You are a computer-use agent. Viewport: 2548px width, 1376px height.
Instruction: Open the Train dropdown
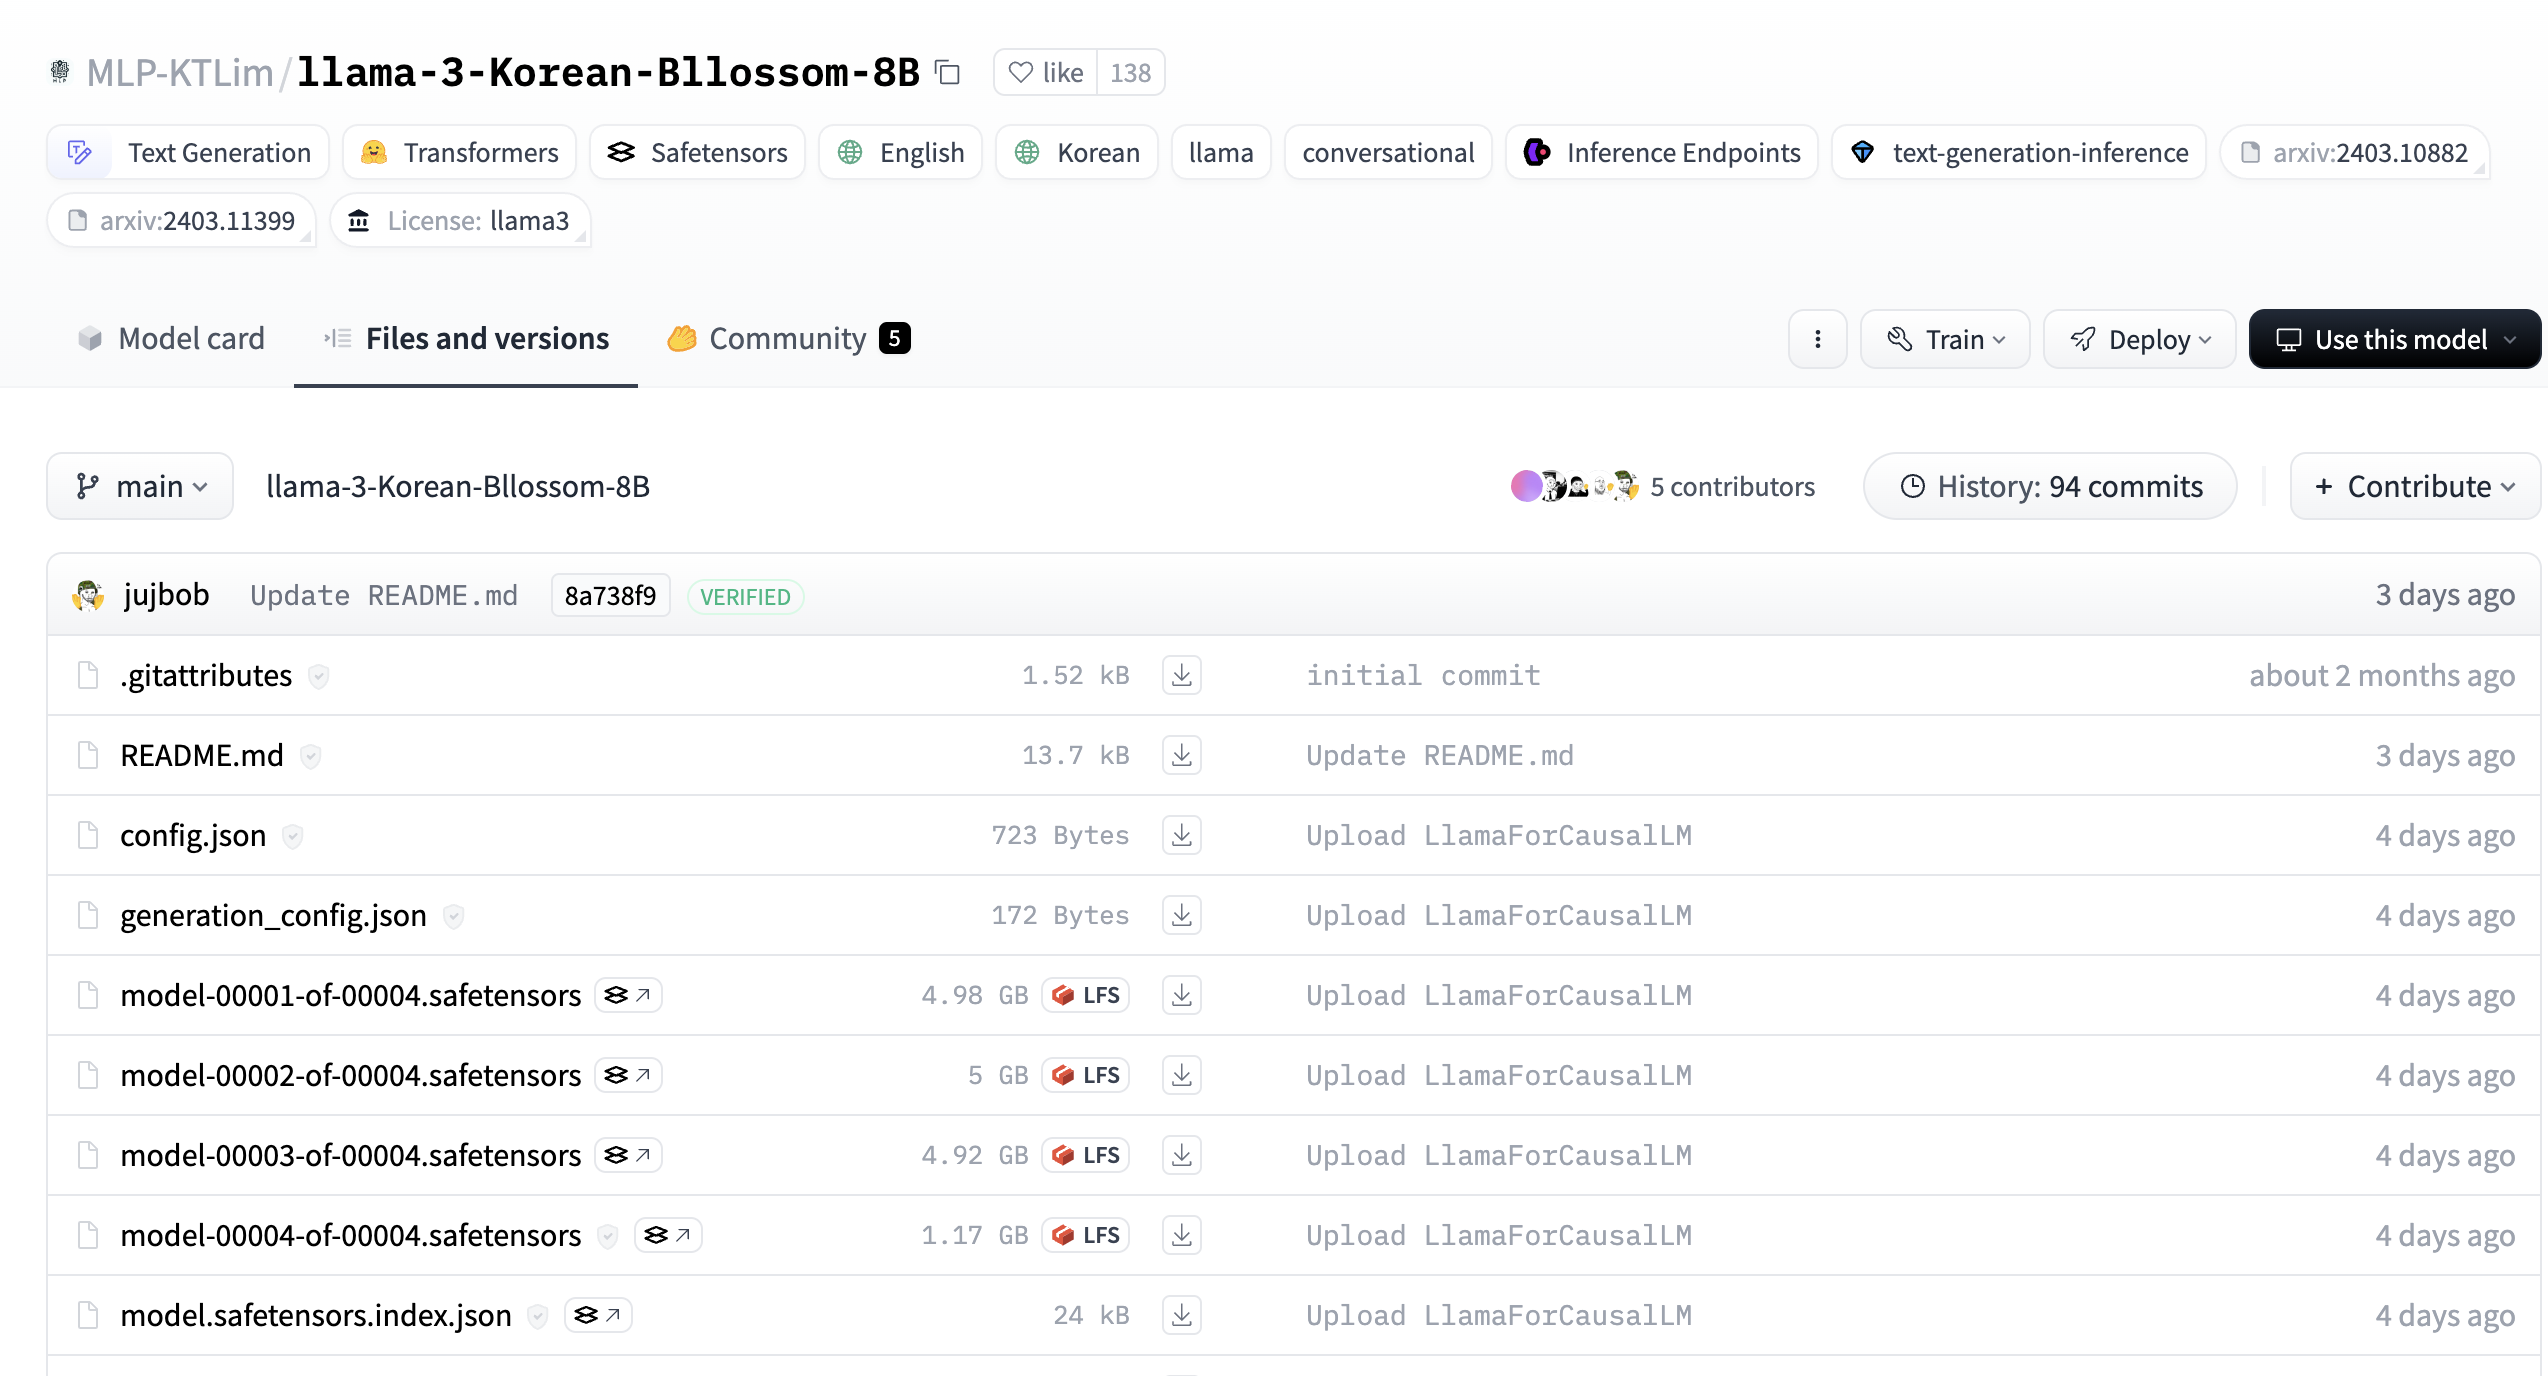point(1944,339)
